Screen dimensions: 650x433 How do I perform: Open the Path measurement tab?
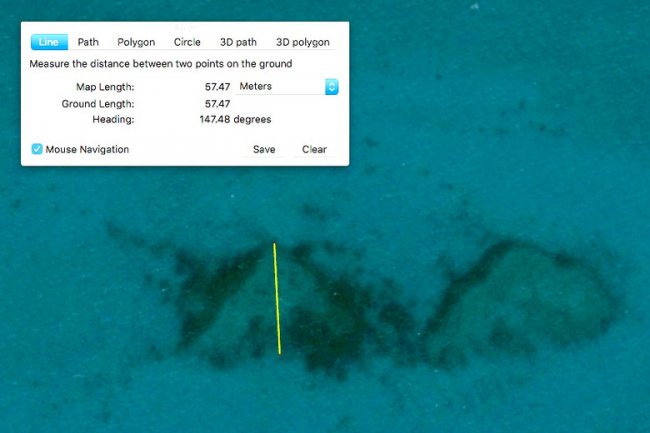point(88,42)
